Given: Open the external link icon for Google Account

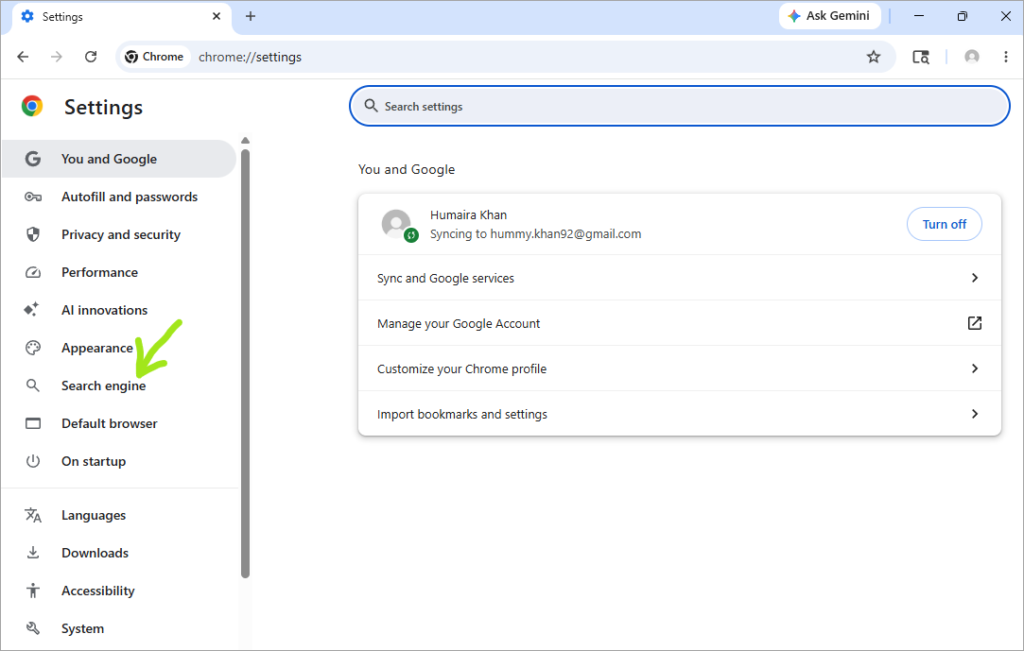Looking at the screenshot, I should [974, 323].
